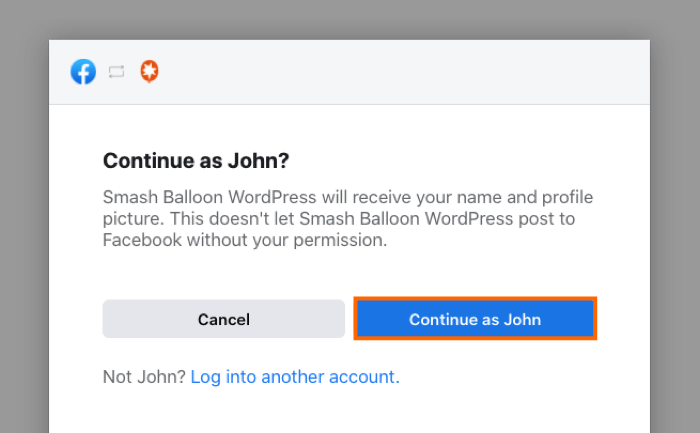Screen dimensions: 700x433
Task: Click the gray exchange arrows icon
Action: tap(116, 72)
